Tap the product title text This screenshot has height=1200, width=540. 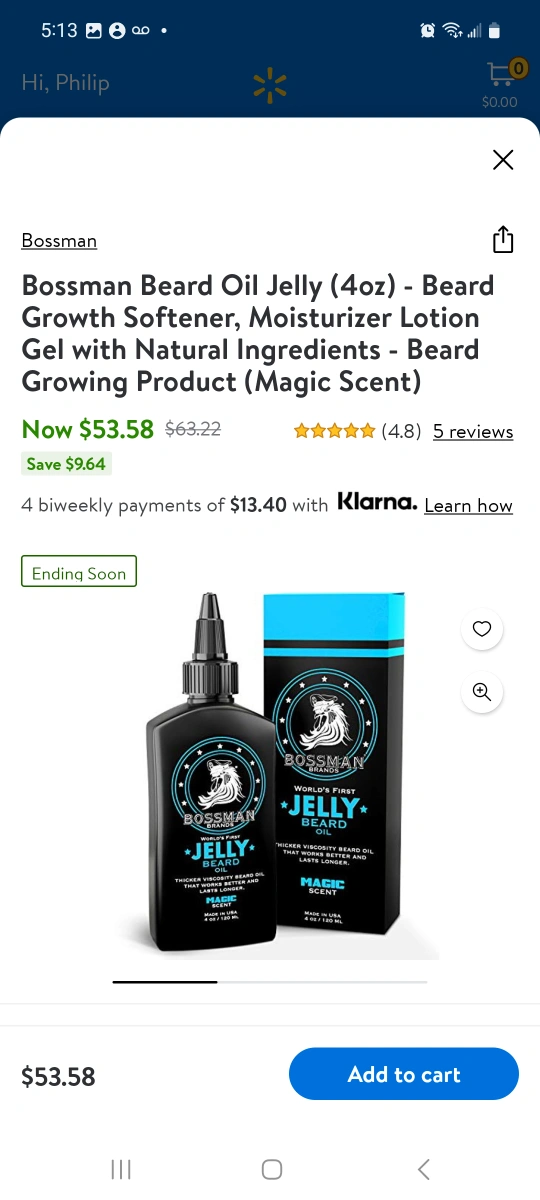click(258, 333)
